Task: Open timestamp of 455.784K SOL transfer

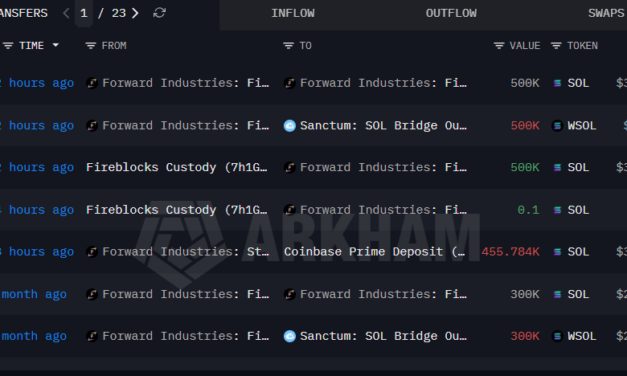Action: [37, 252]
